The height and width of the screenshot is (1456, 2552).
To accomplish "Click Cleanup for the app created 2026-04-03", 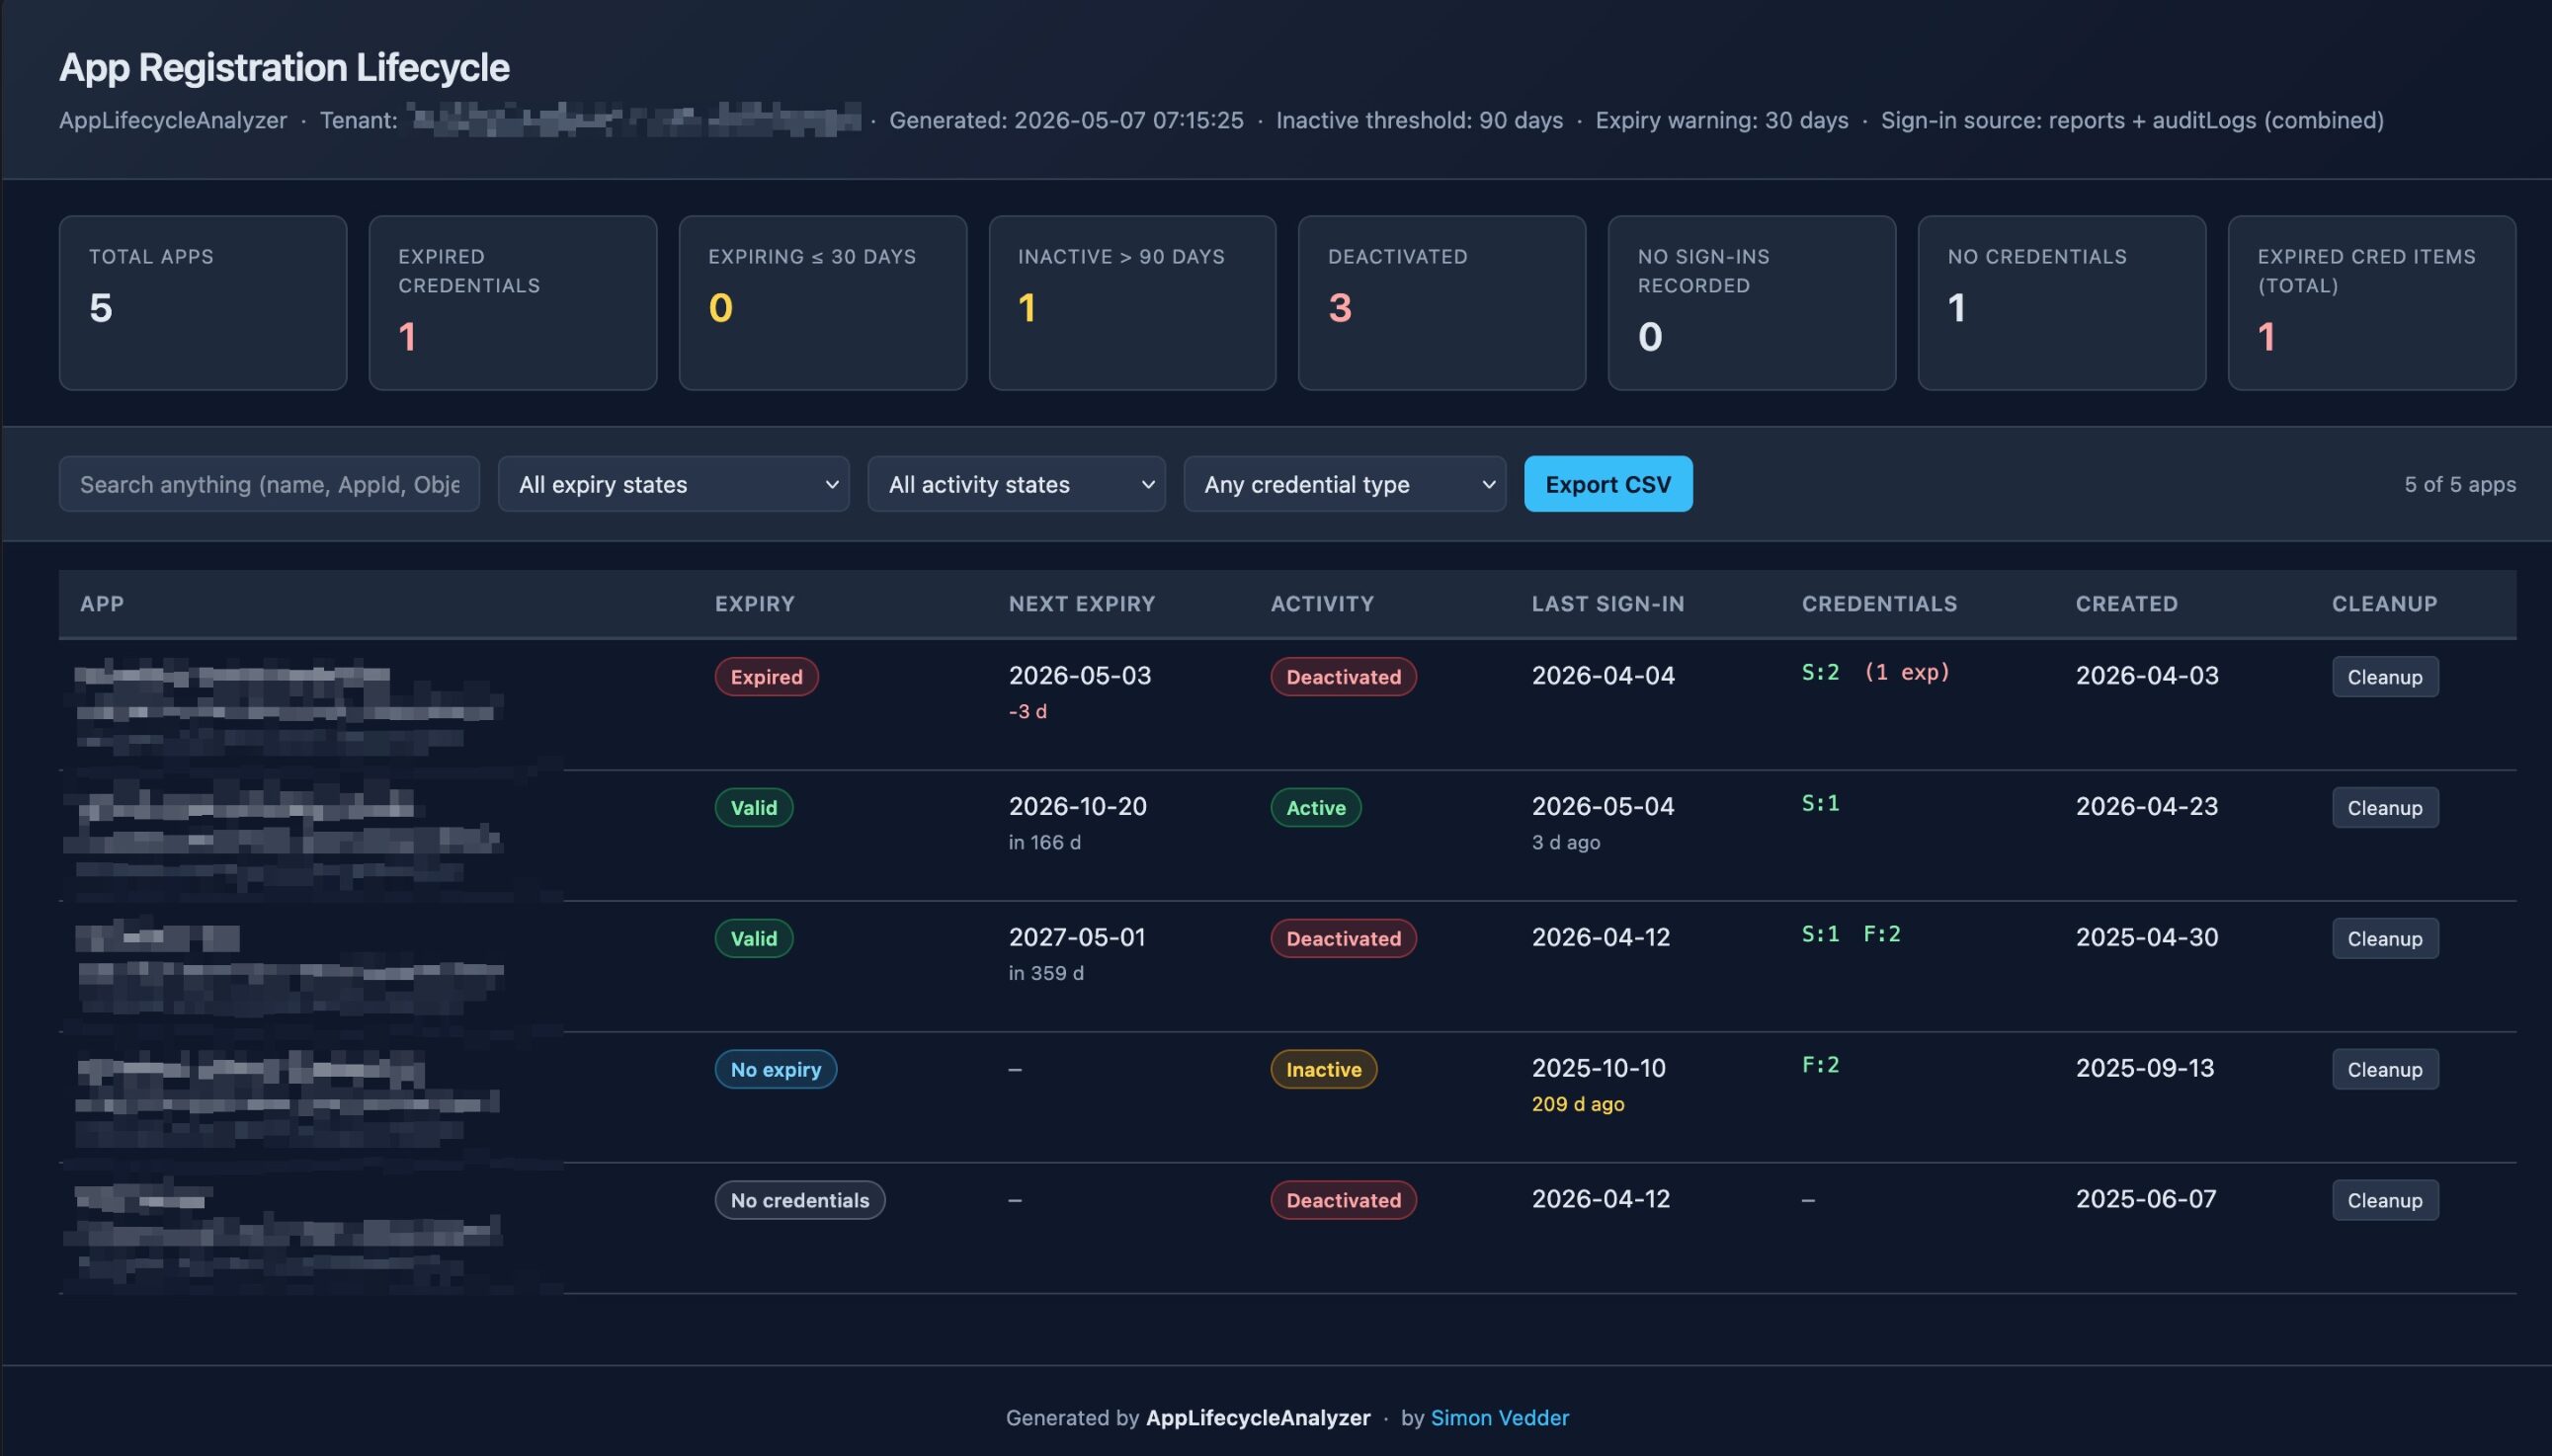I will [x=2385, y=677].
